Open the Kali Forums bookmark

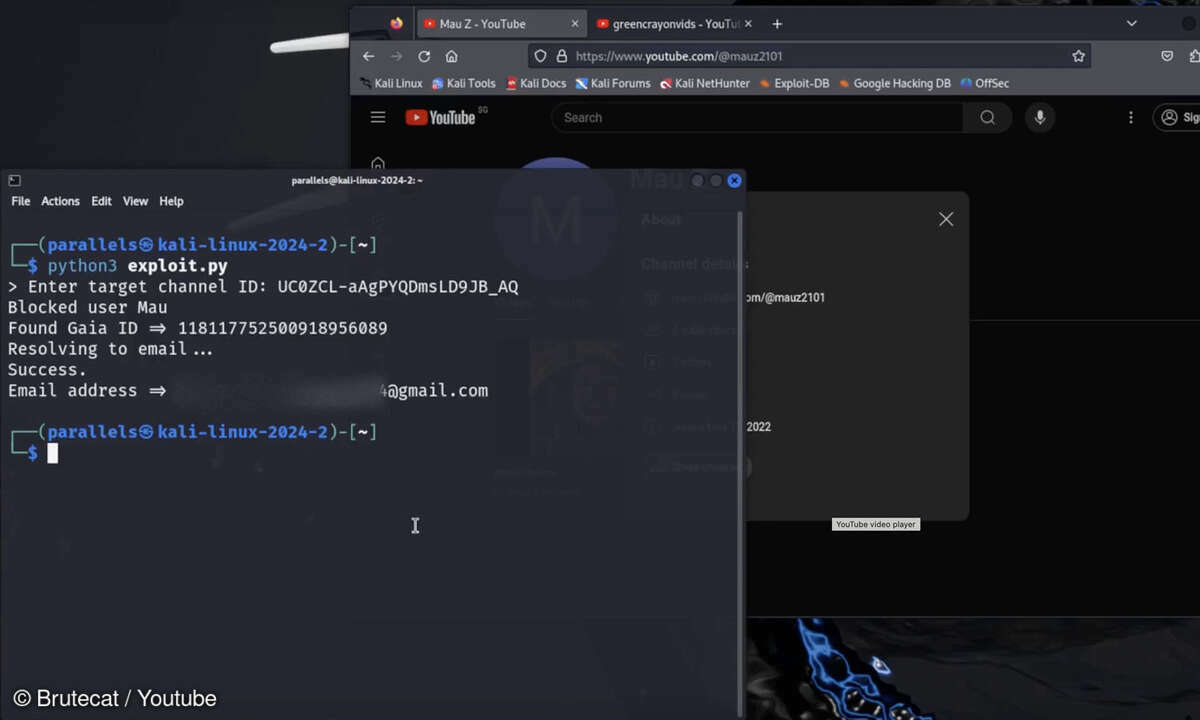click(613, 84)
